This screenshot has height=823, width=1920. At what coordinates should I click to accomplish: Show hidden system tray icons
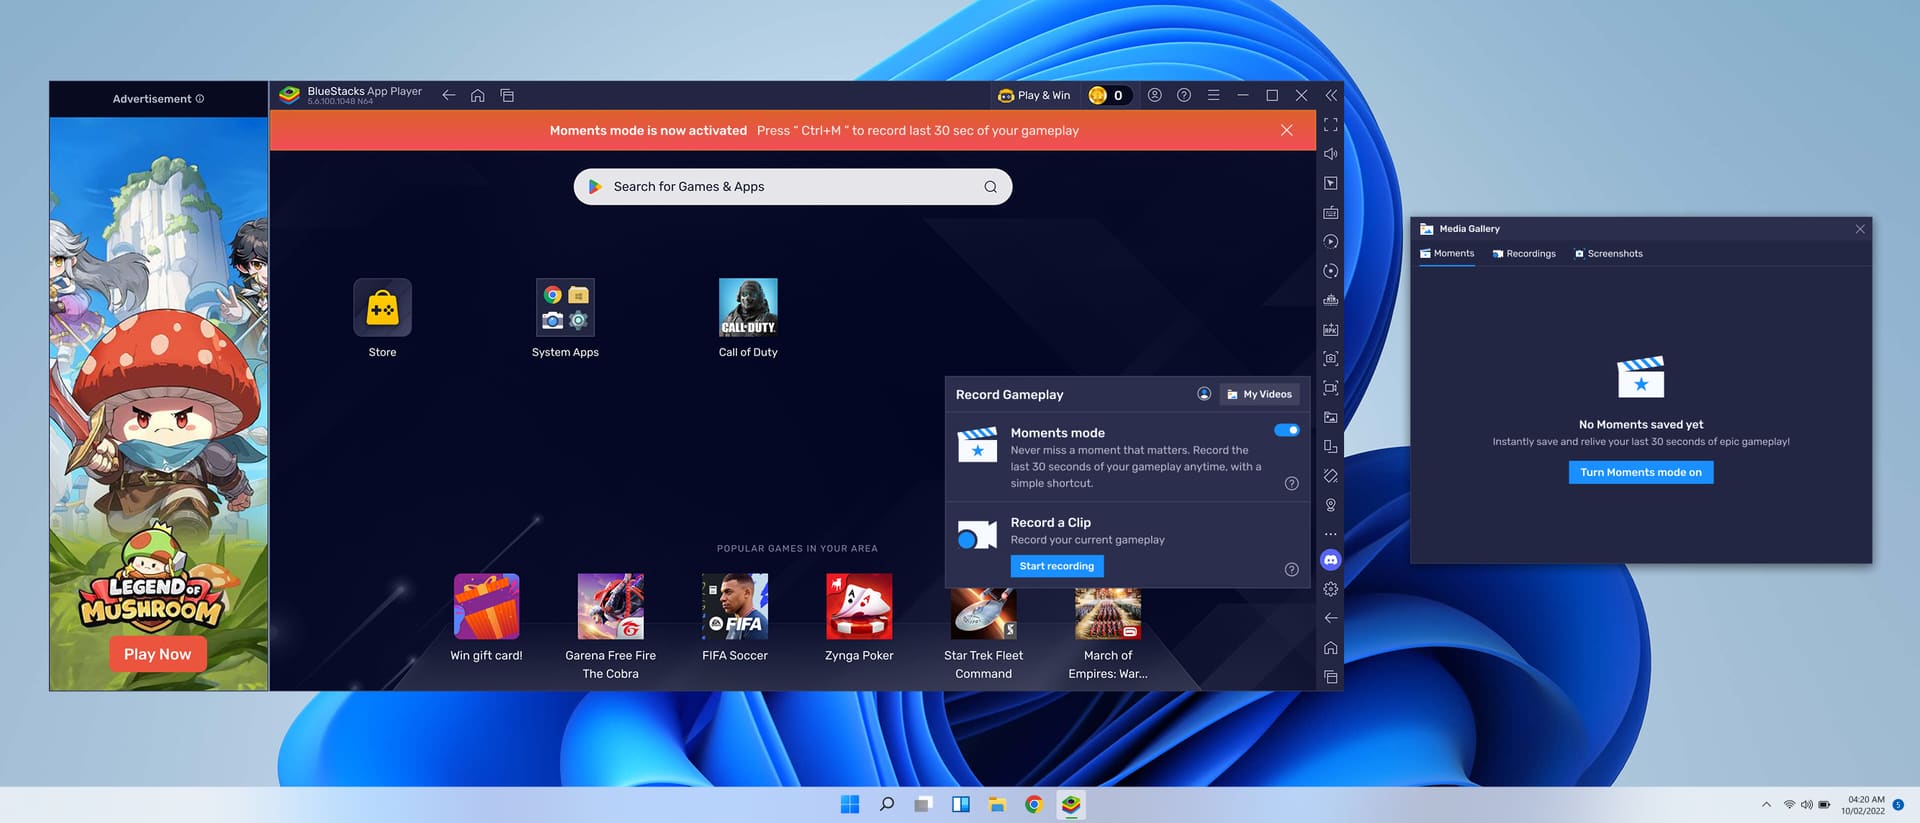1766,804
